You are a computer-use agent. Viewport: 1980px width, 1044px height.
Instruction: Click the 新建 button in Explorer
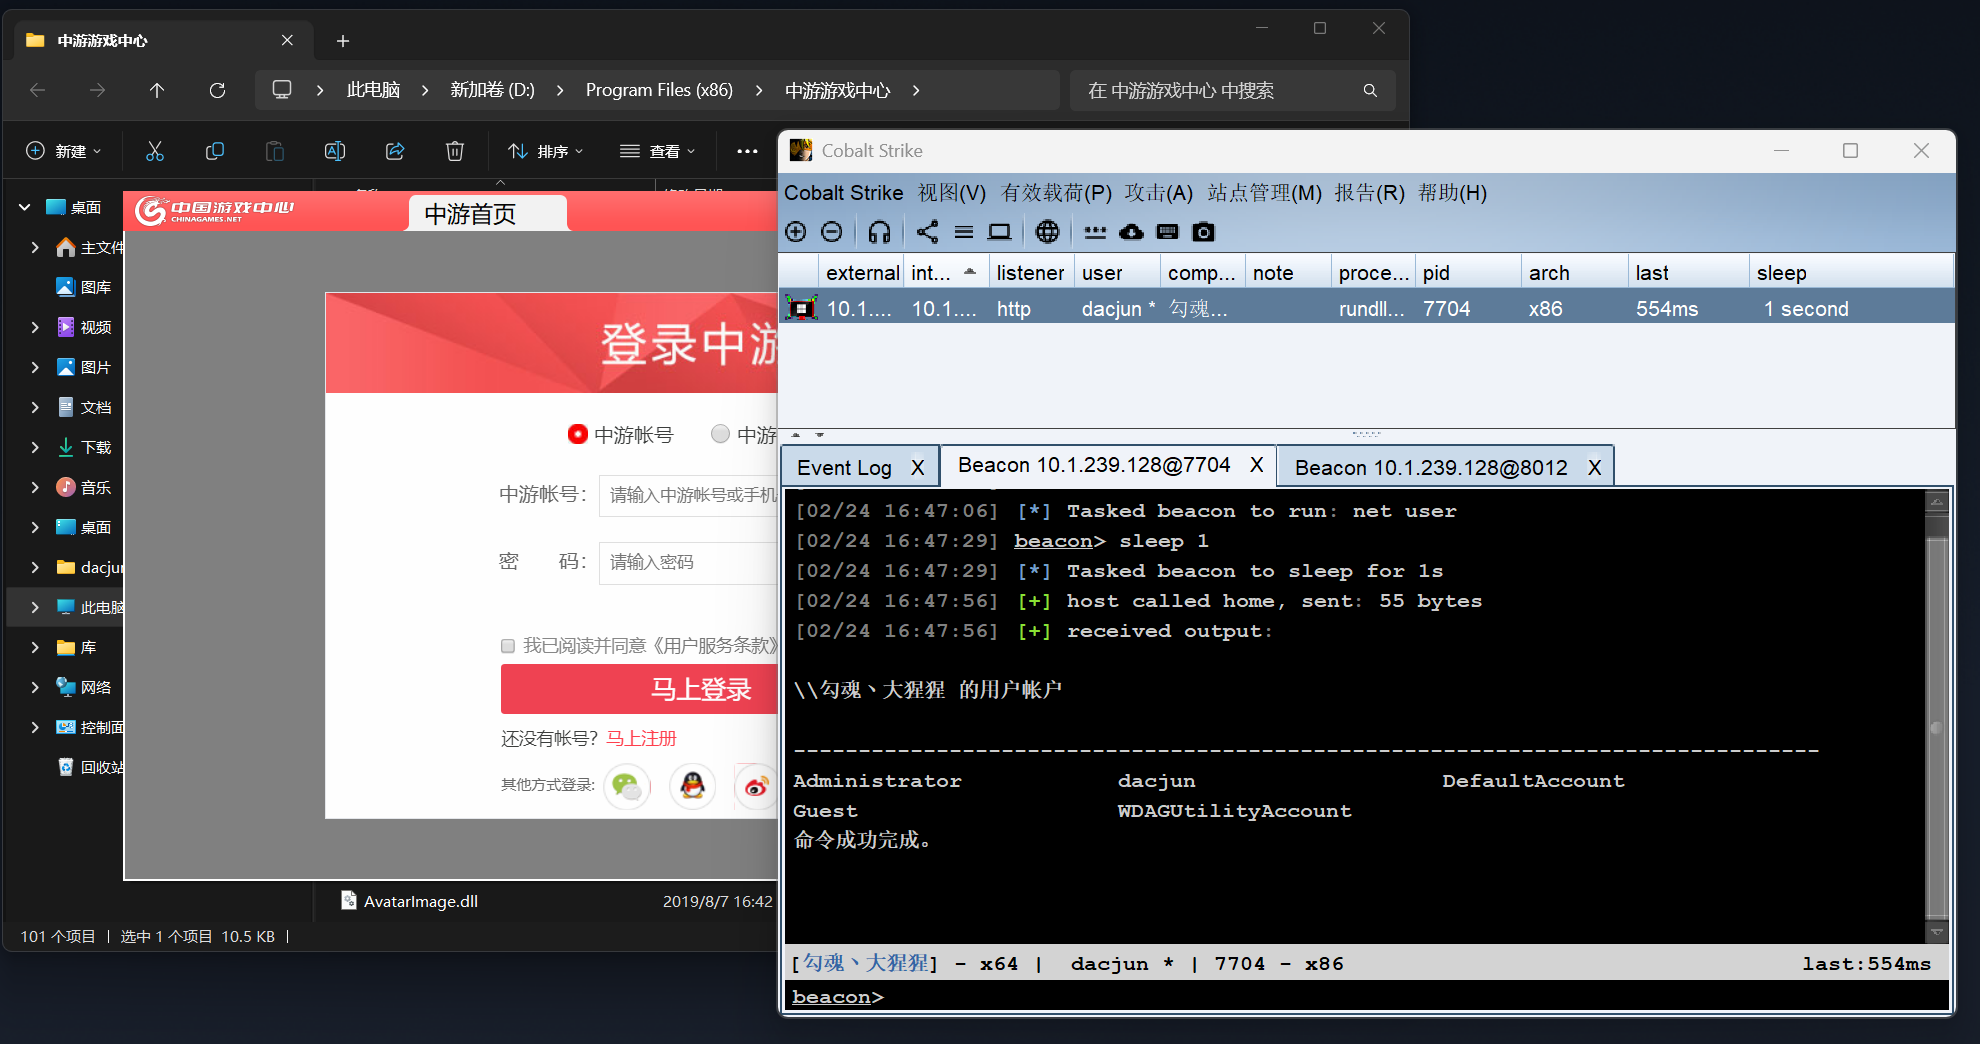64,151
